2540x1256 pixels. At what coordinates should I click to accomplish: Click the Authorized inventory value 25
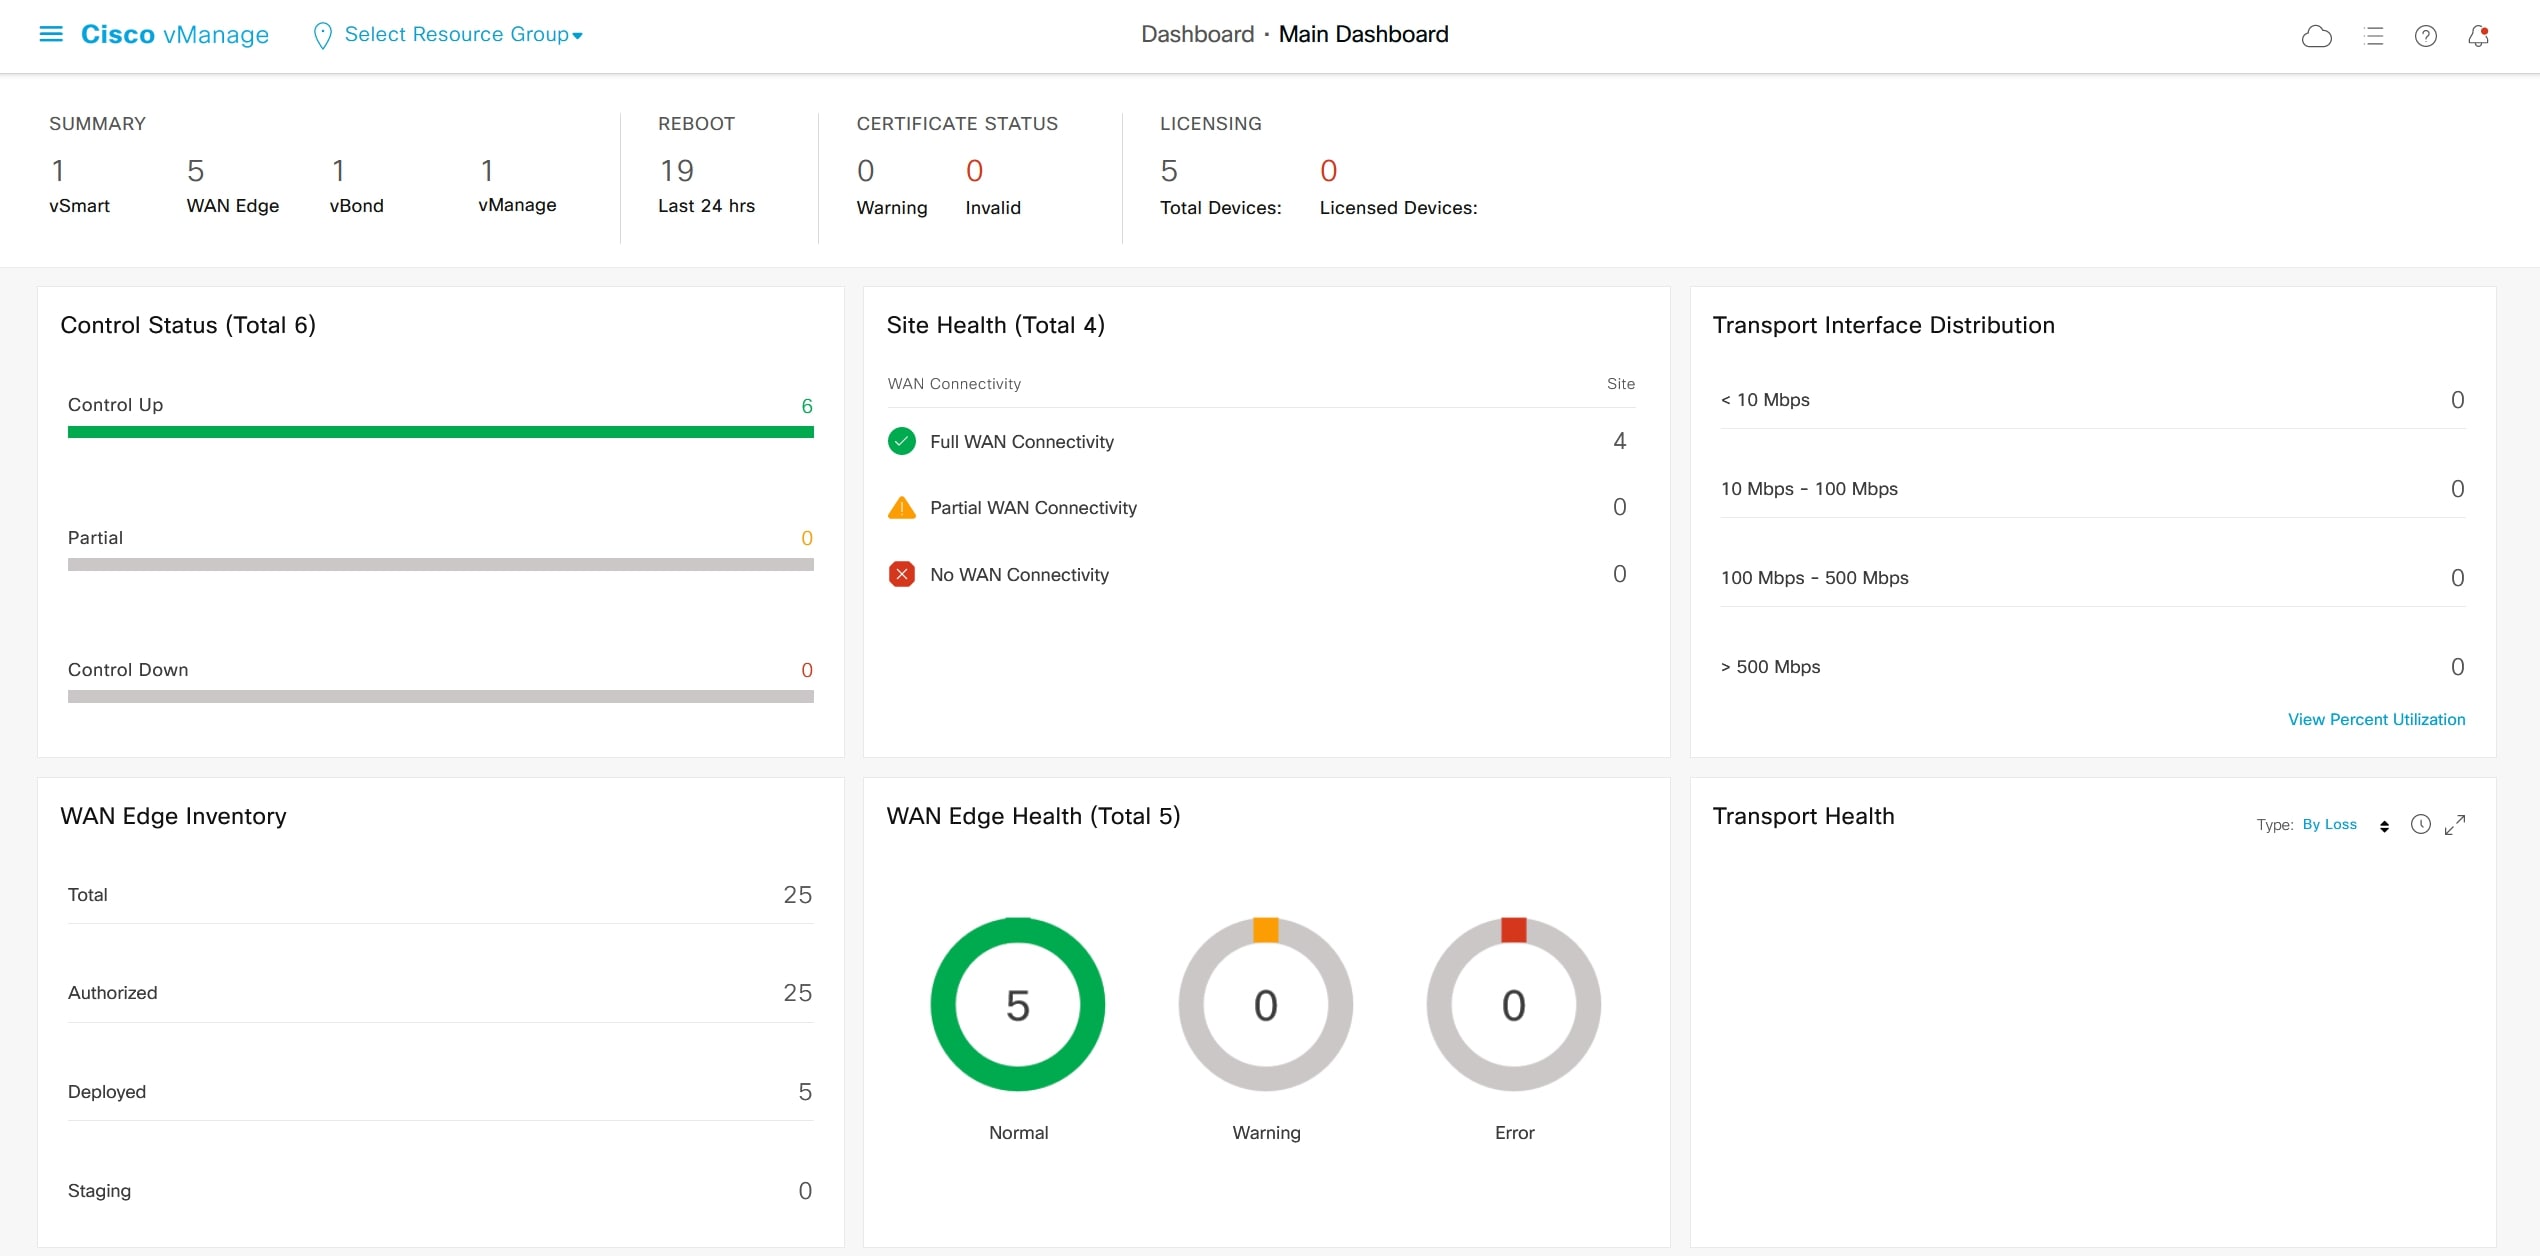[797, 993]
